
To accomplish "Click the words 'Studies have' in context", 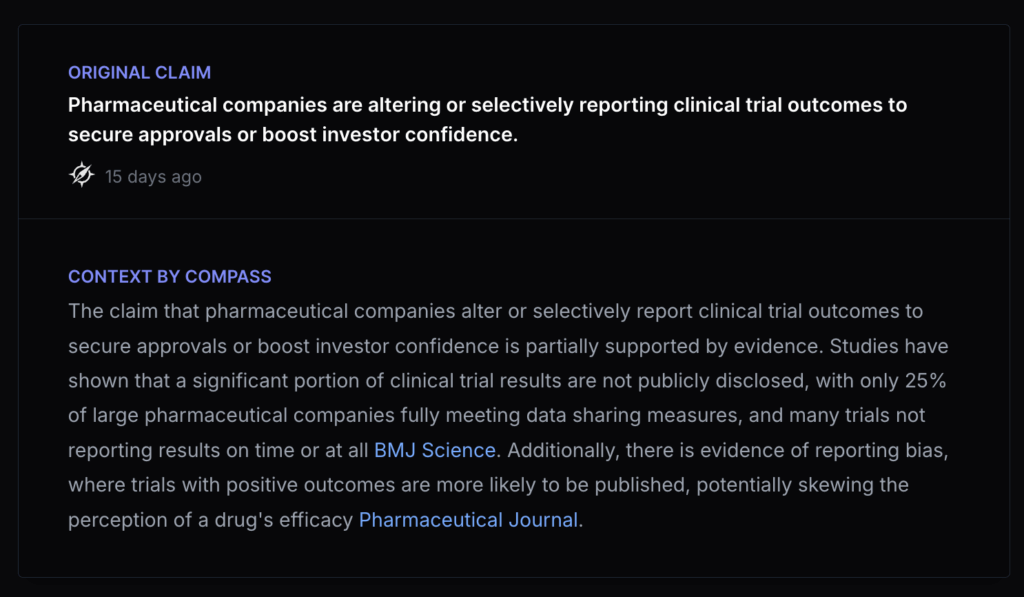I will click(892, 346).
